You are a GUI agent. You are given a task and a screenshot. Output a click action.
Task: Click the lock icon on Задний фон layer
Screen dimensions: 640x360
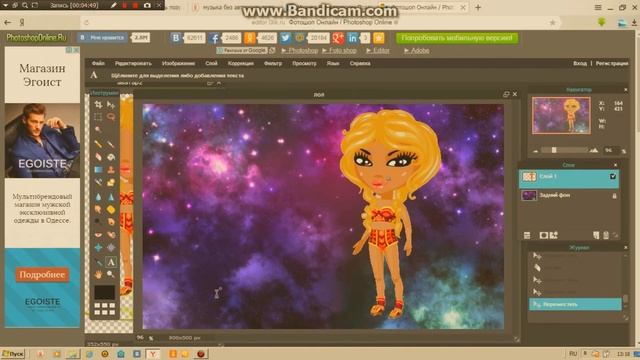coord(614,196)
